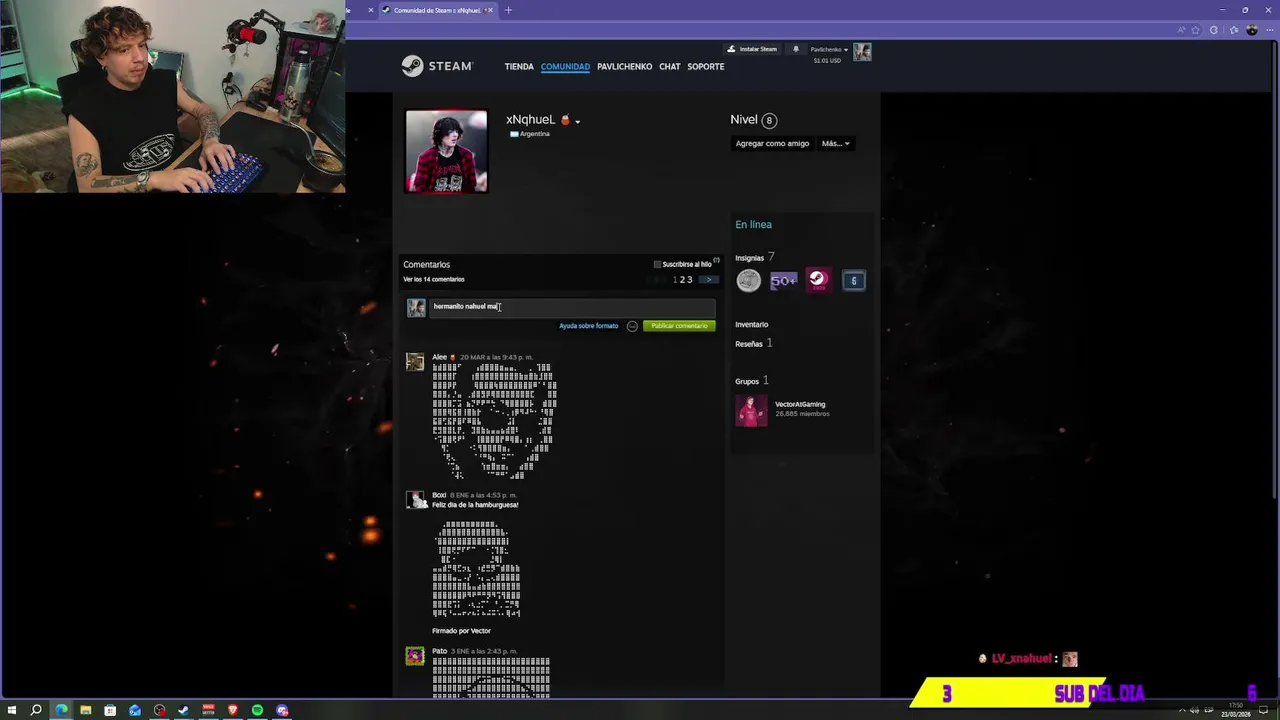1280x720 pixels.
Task: Click the Steam logo in the header
Action: click(436, 66)
